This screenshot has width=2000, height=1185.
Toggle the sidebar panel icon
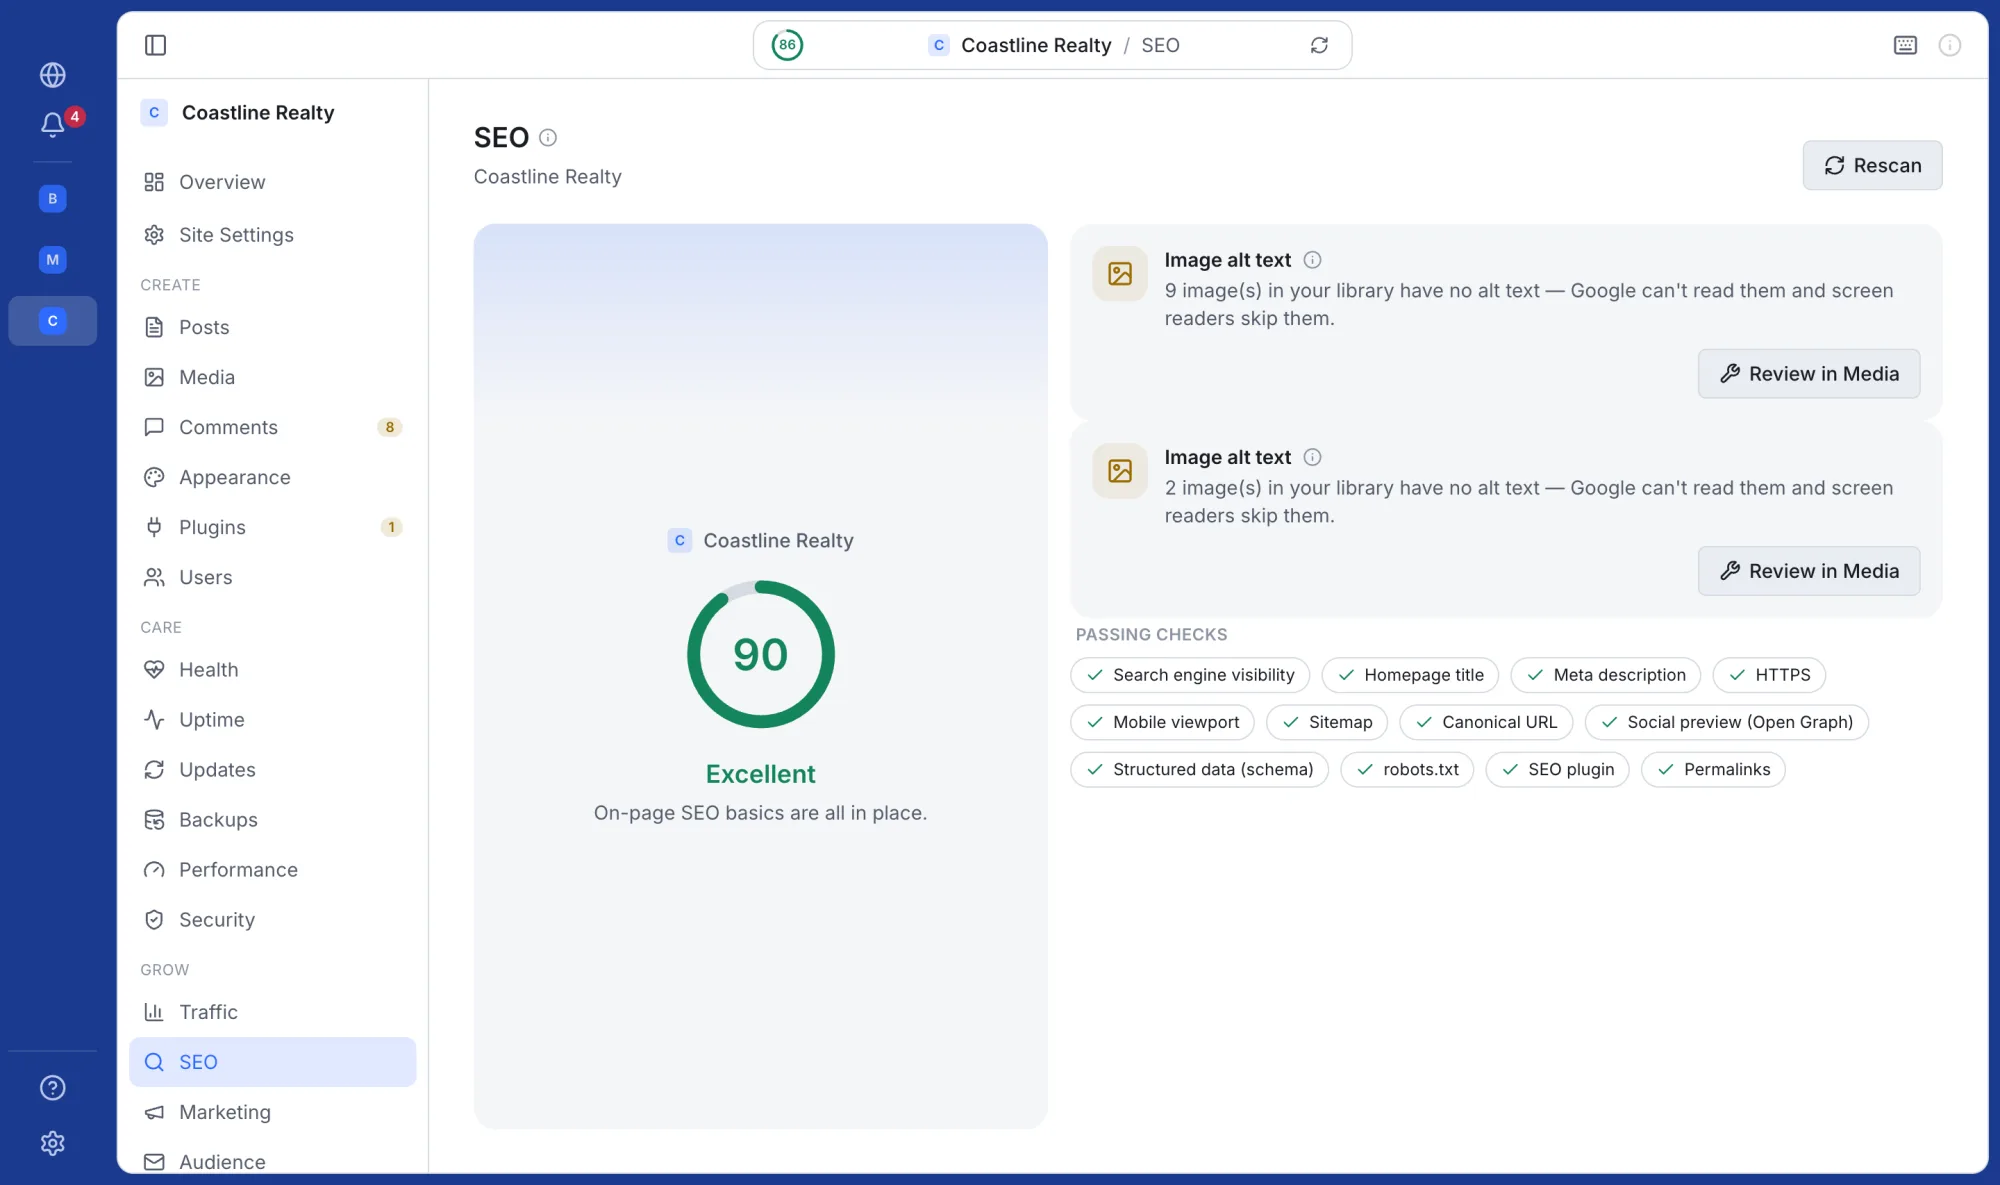point(155,45)
